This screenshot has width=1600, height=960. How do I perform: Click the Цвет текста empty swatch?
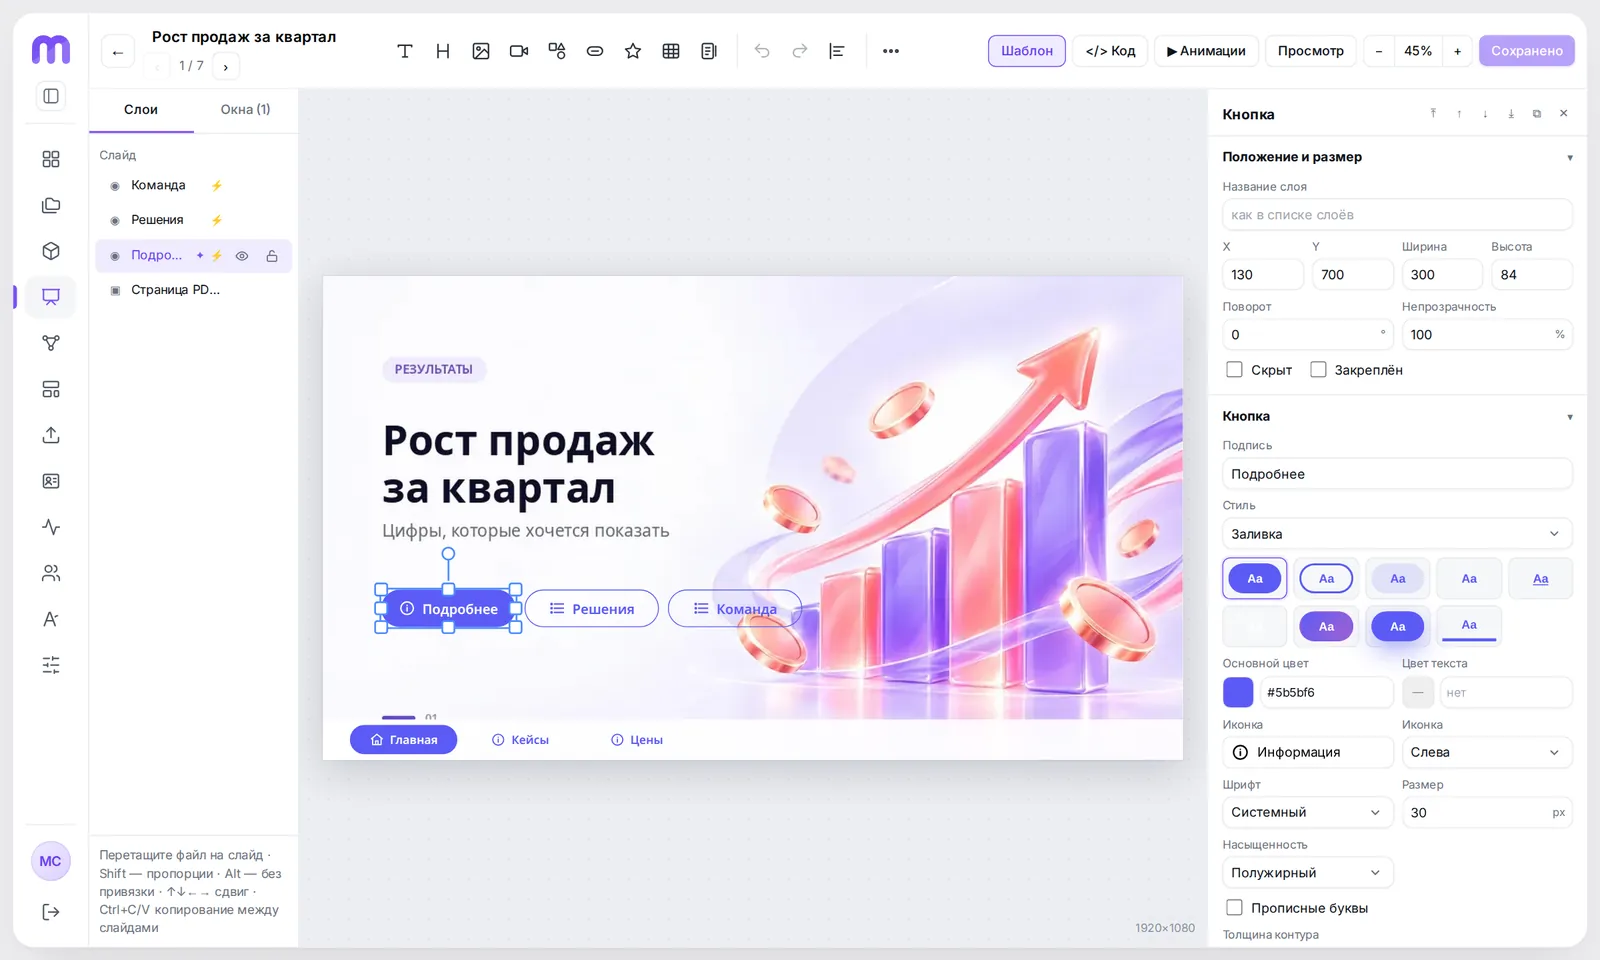click(x=1418, y=692)
